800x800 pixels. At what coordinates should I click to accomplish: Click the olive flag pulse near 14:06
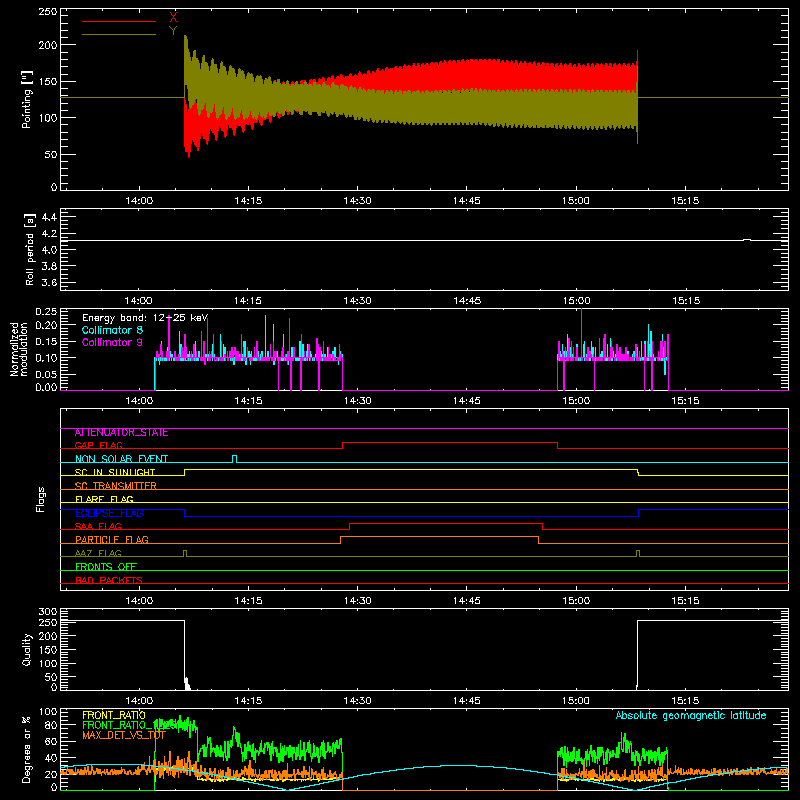tap(185, 553)
